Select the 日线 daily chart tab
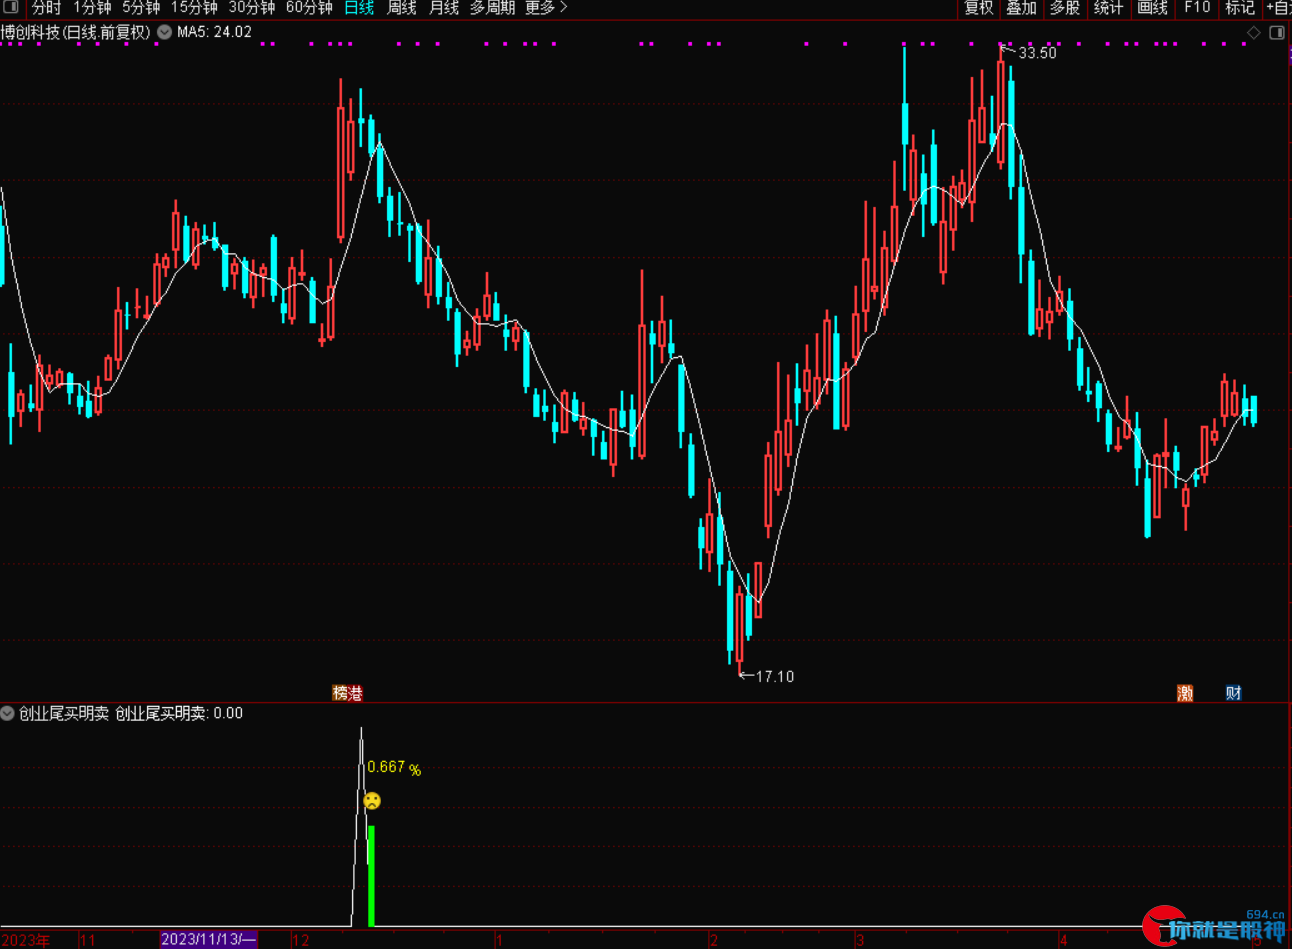 pyautogui.click(x=359, y=8)
